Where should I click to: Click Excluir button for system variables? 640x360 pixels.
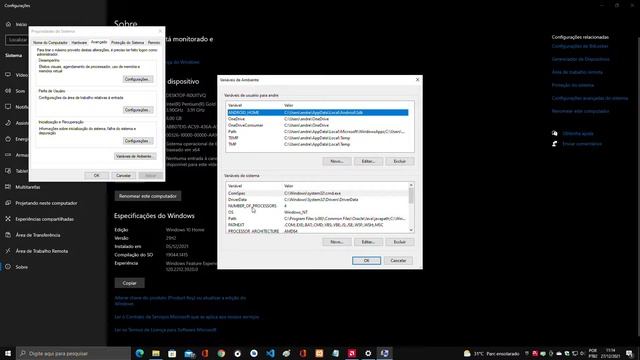pos(400,242)
